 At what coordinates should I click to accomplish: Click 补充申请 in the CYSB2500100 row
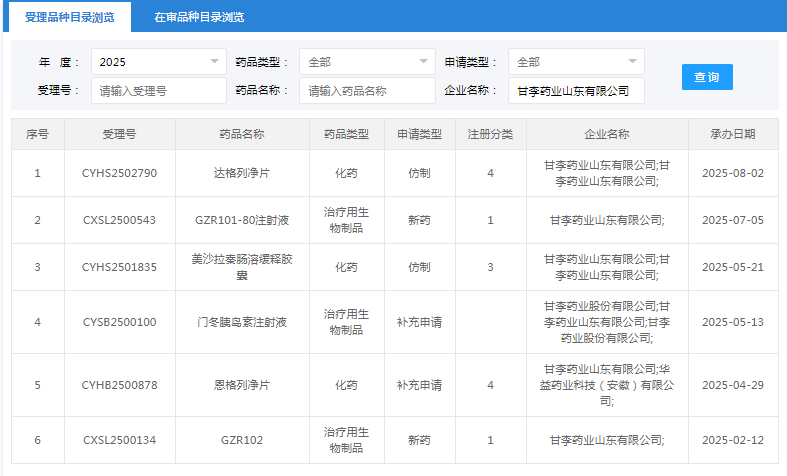(x=420, y=322)
